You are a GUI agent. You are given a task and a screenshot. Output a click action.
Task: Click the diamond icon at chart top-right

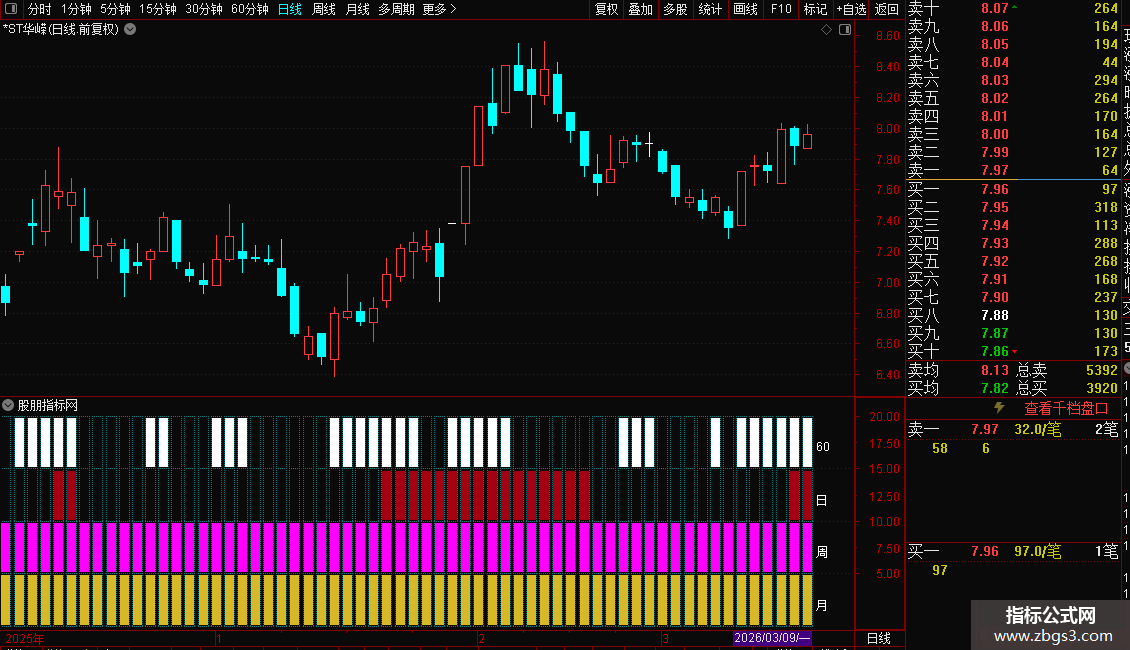coord(827,30)
